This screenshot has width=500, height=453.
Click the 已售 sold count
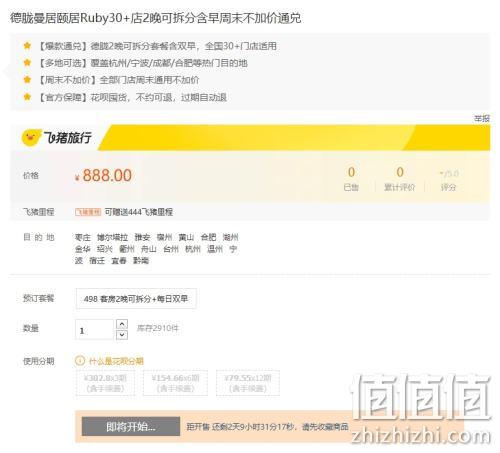click(x=351, y=179)
